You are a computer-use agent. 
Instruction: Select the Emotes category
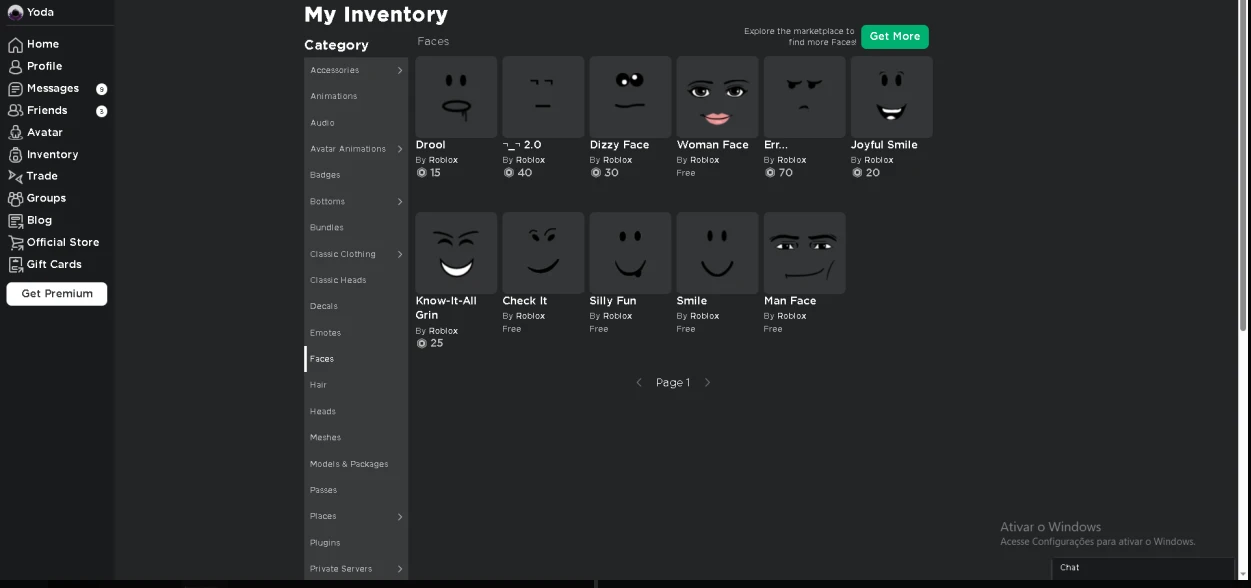(325, 333)
